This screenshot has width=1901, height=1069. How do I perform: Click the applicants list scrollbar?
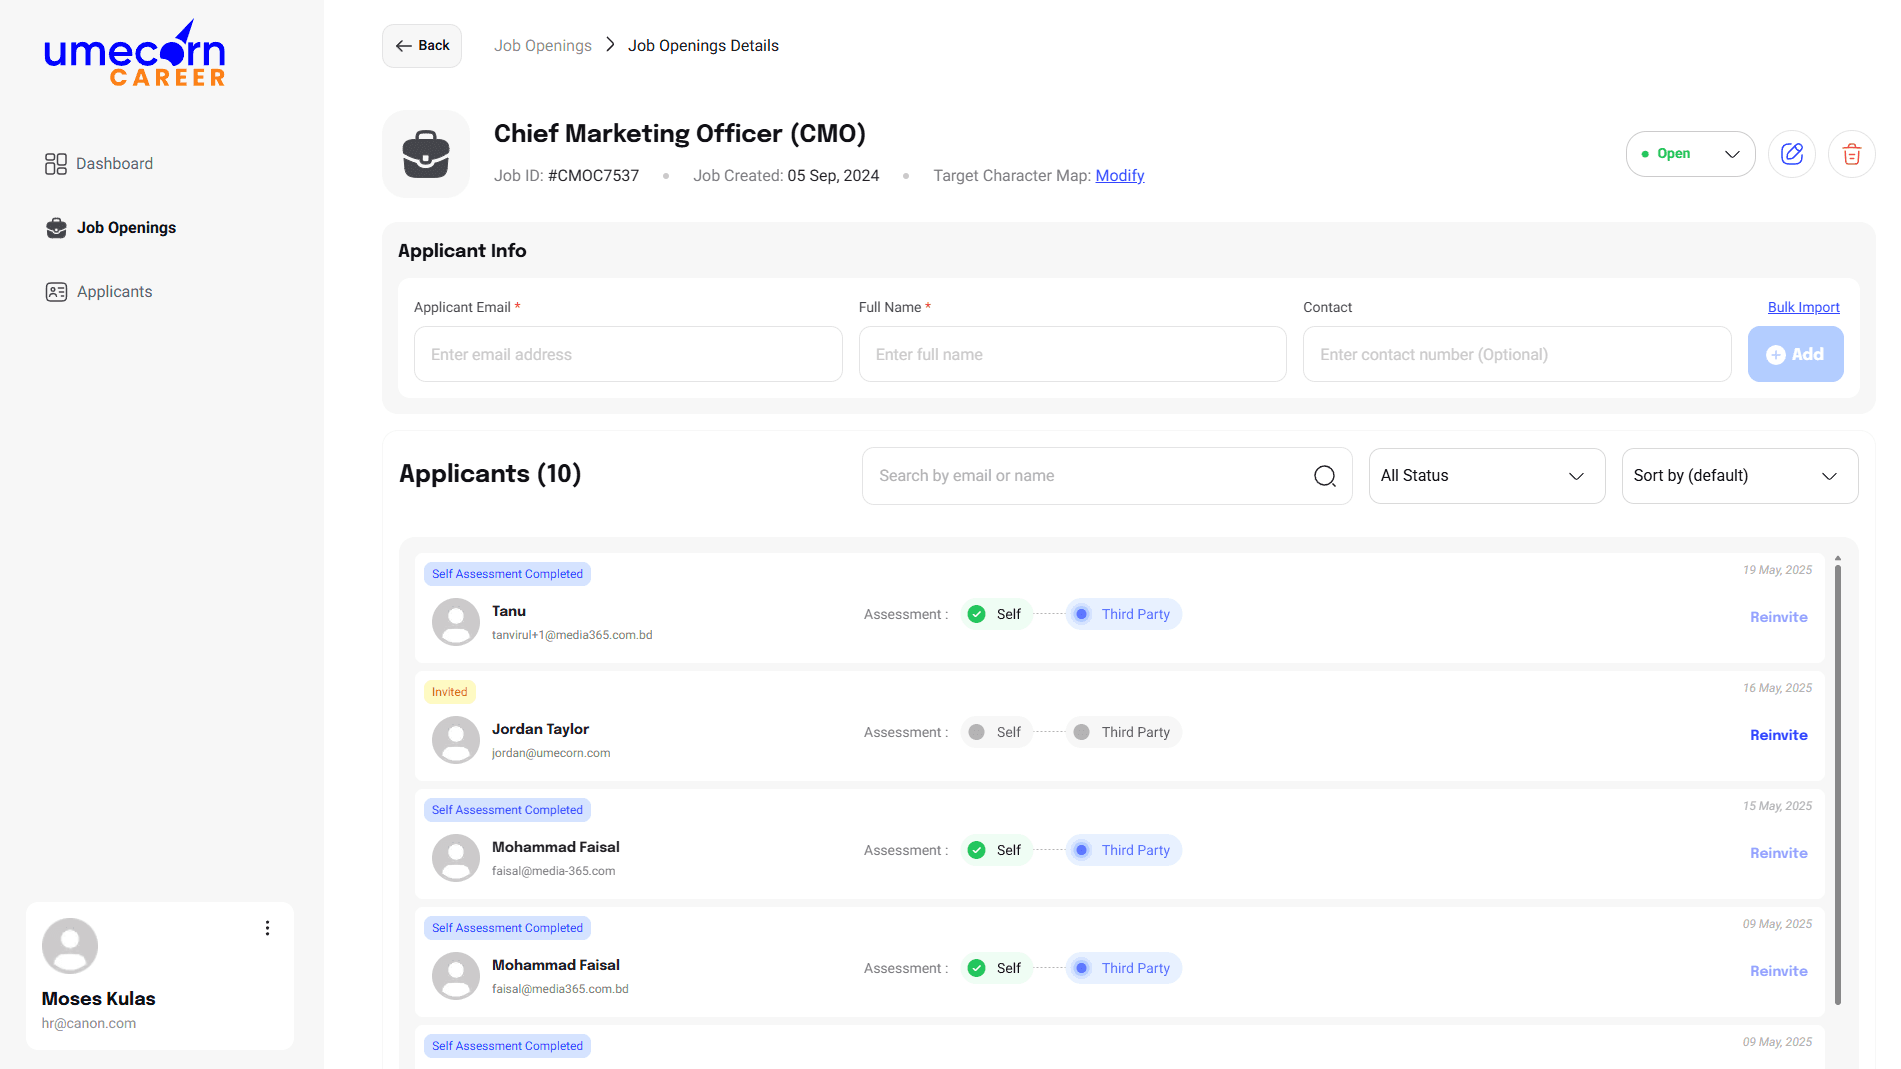1838,780
